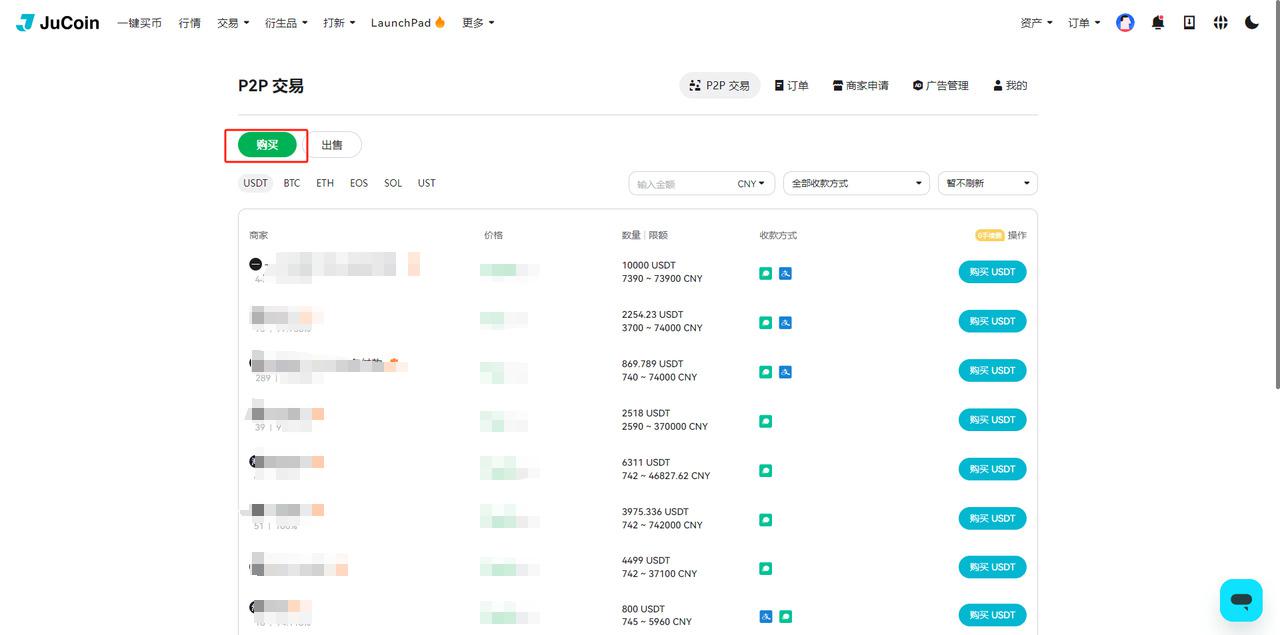Switch to the 出售 sell toggle
The image size is (1280, 635).
click(332, 145)
